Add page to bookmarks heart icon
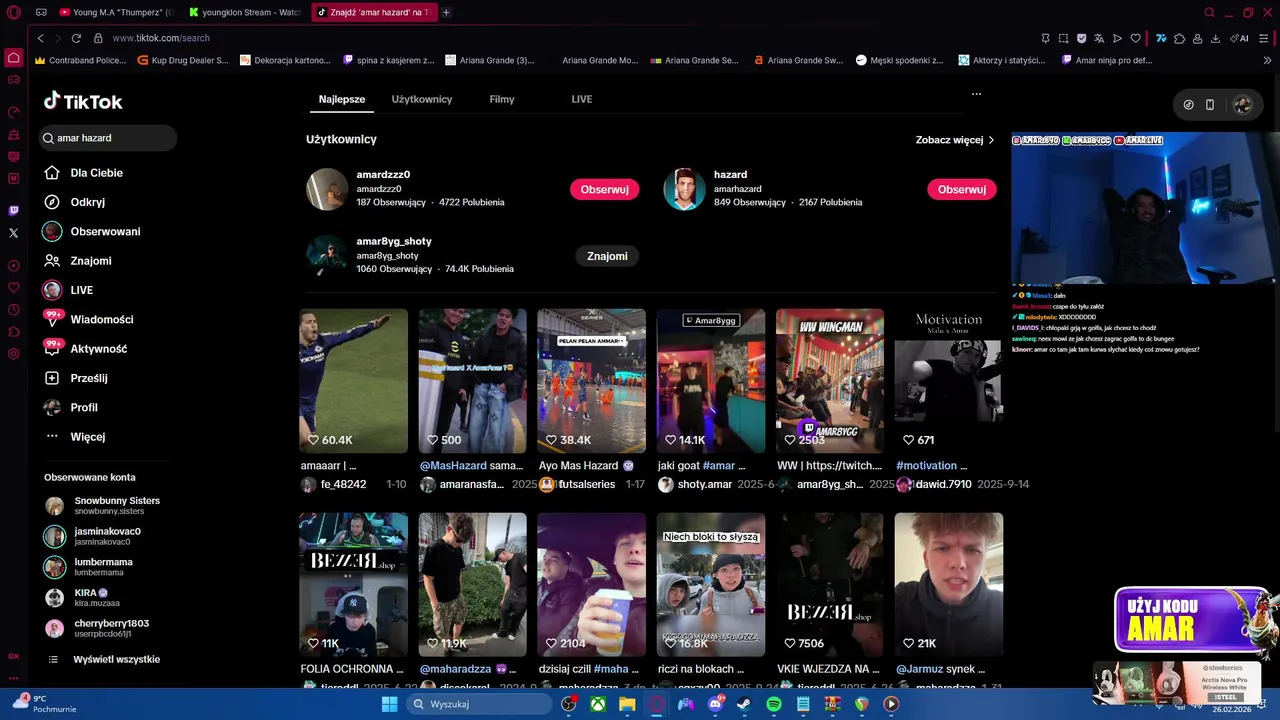 click(1135, 38)
